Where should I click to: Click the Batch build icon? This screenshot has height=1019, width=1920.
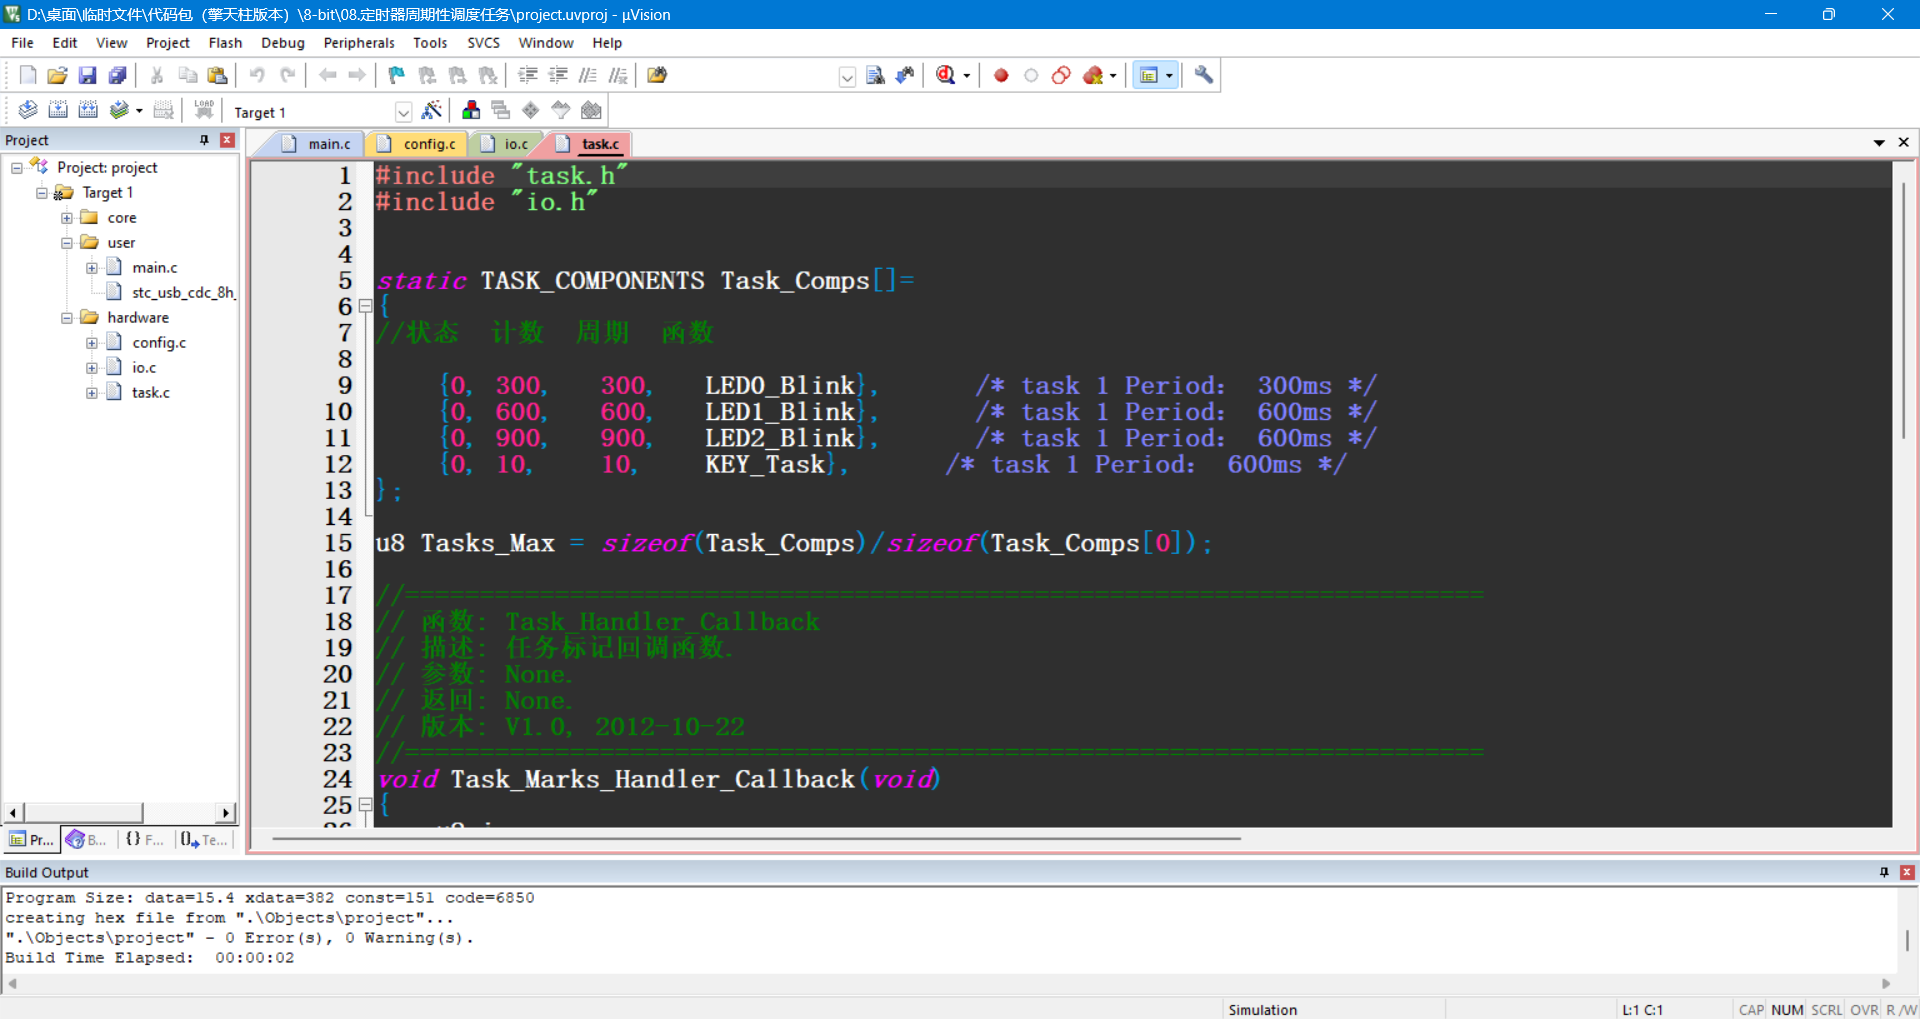(x=119, y=110)
